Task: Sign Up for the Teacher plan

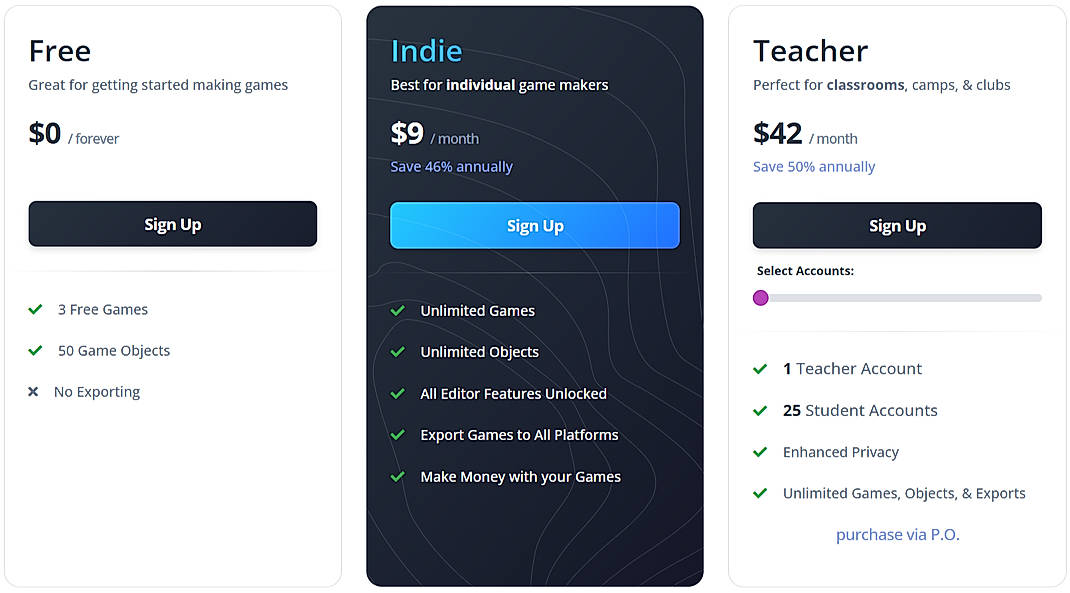Action: 896,225
